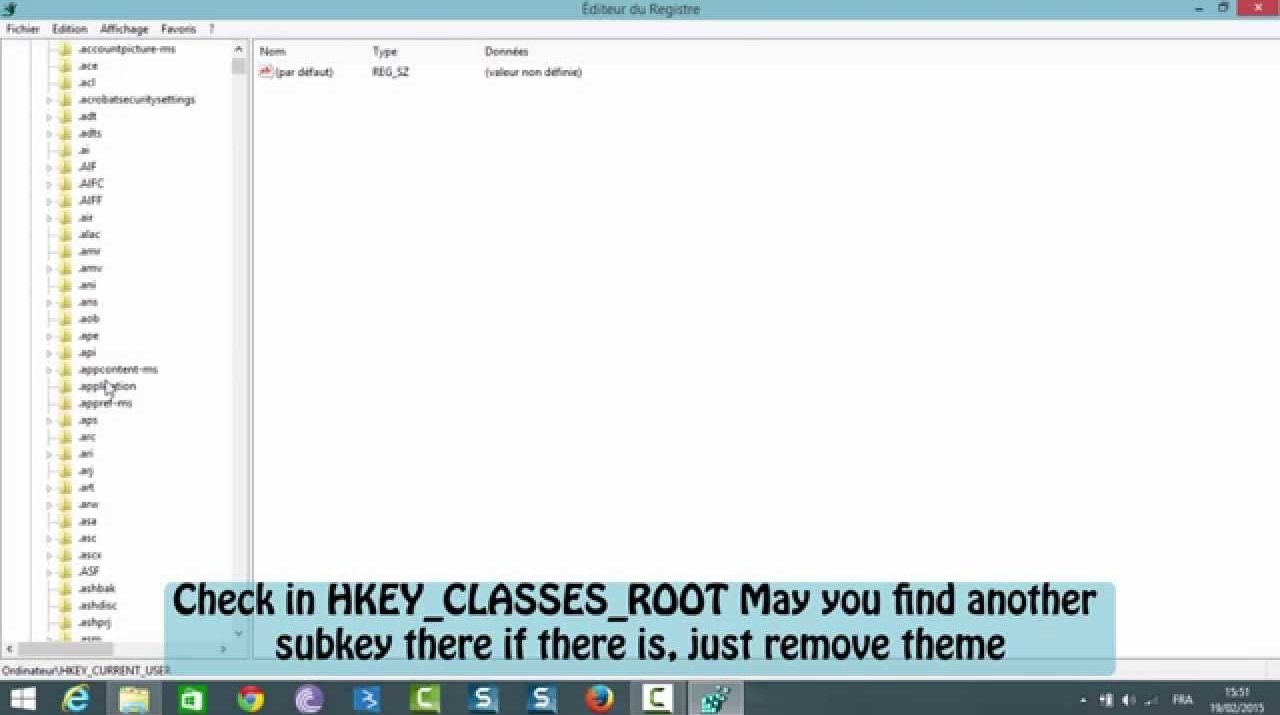Open Windows Store from the taskbar
The image size is (1280, 715).
coord(192,699)
